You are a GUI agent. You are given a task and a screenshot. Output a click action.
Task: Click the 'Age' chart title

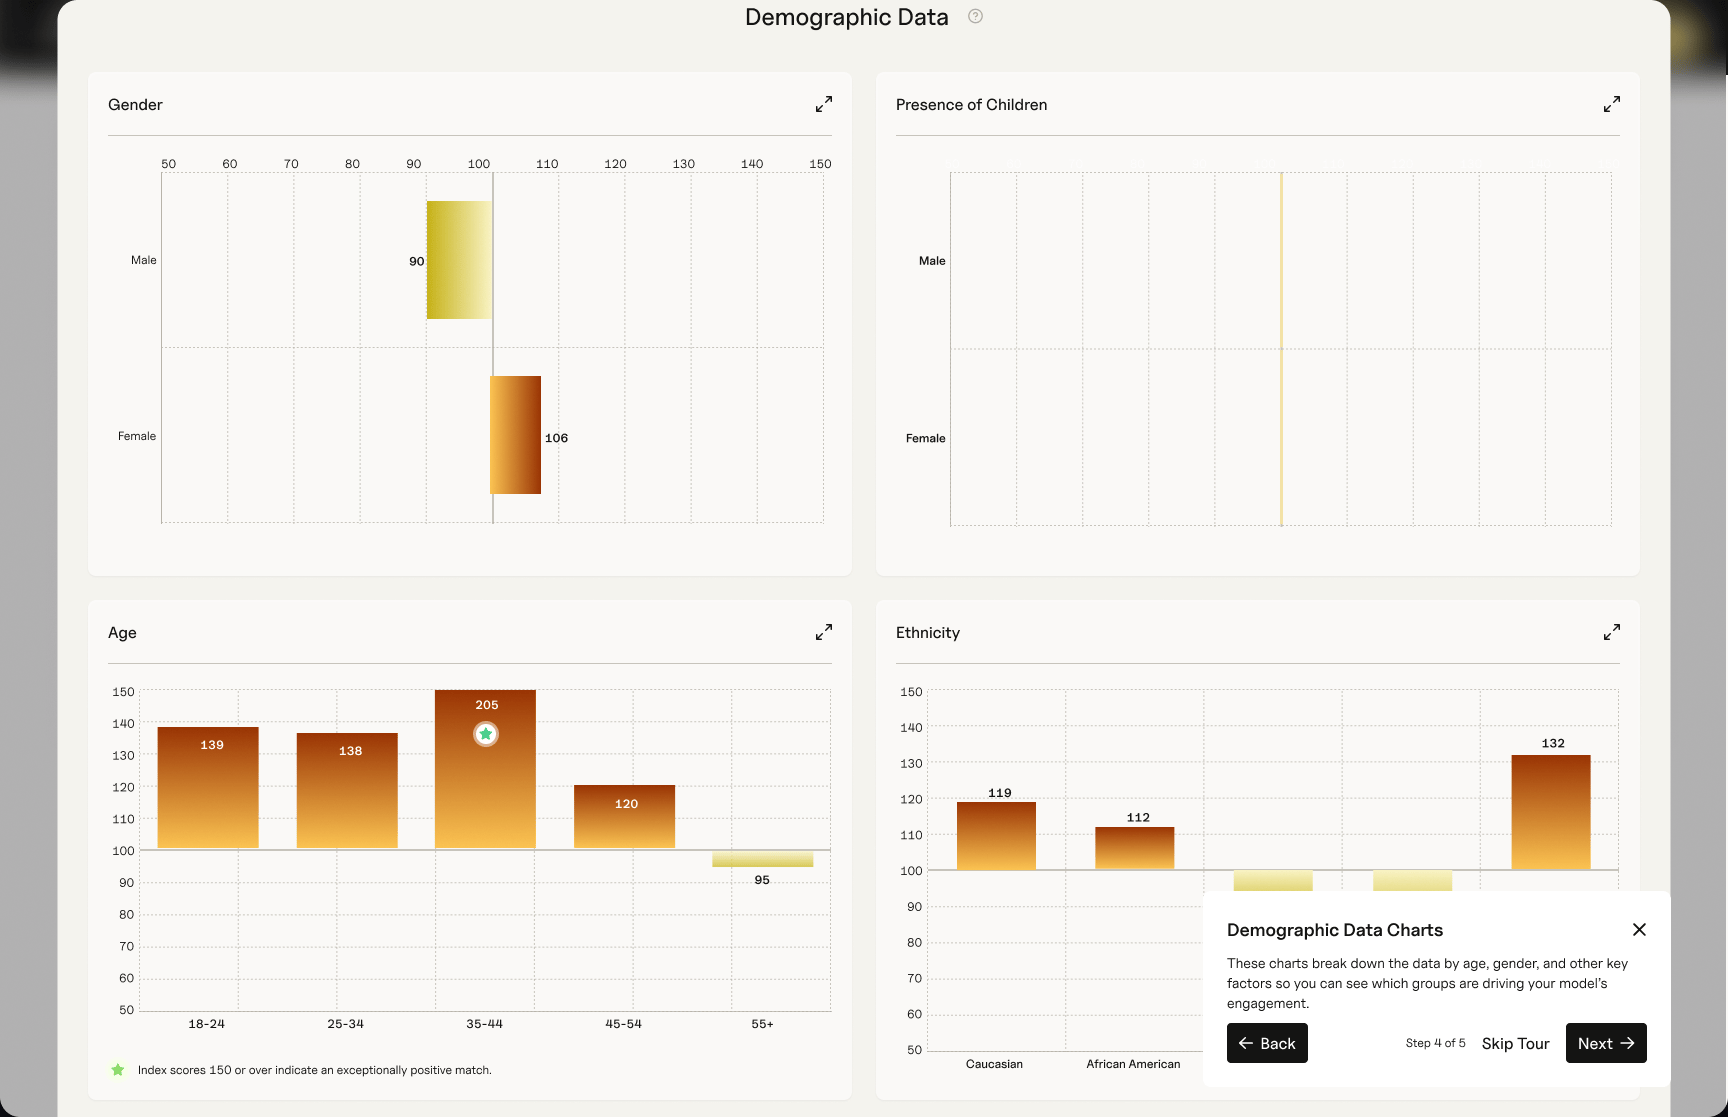pos(122,633)
